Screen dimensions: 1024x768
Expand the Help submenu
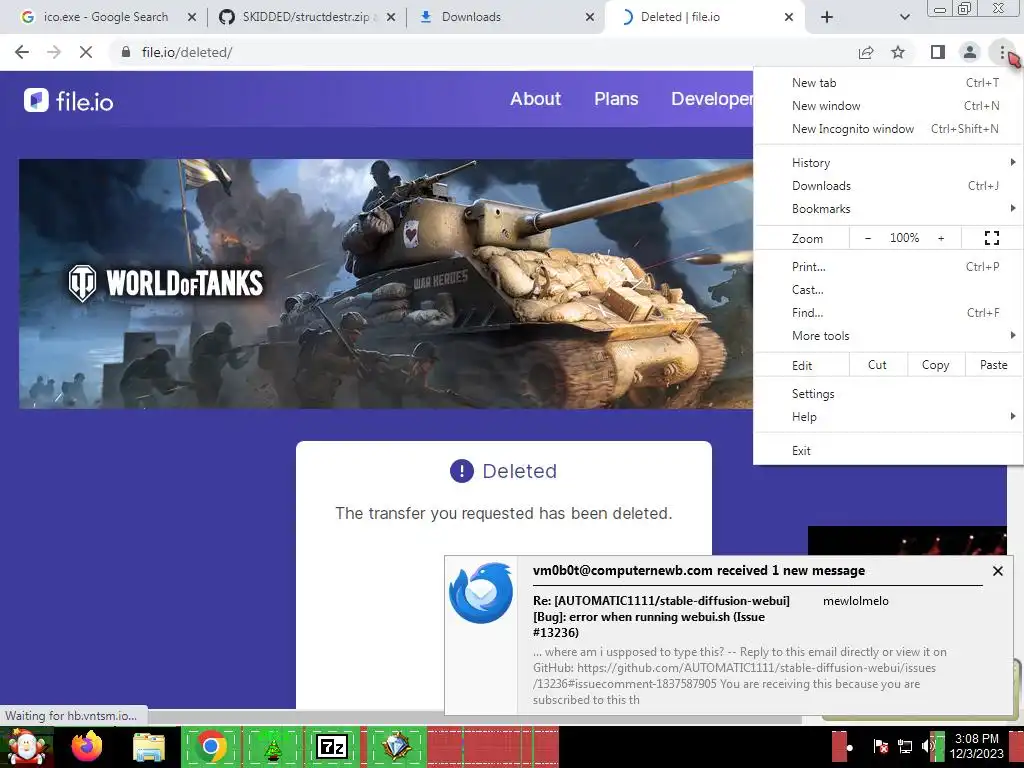pos(888,417)
